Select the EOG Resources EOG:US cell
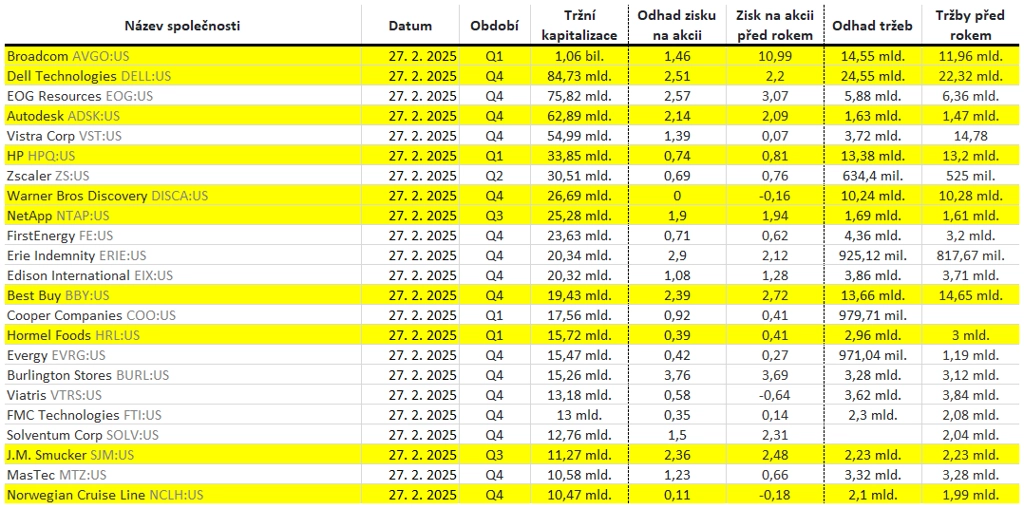1024x509 pixels. [182, 96]
